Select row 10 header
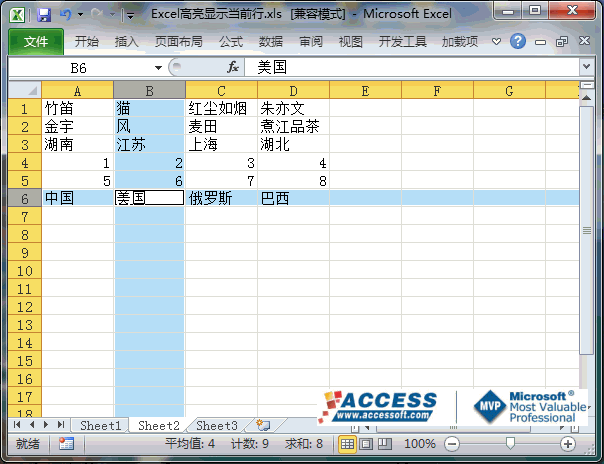Screen dimensions: 604x464 [x=25, y=271]
